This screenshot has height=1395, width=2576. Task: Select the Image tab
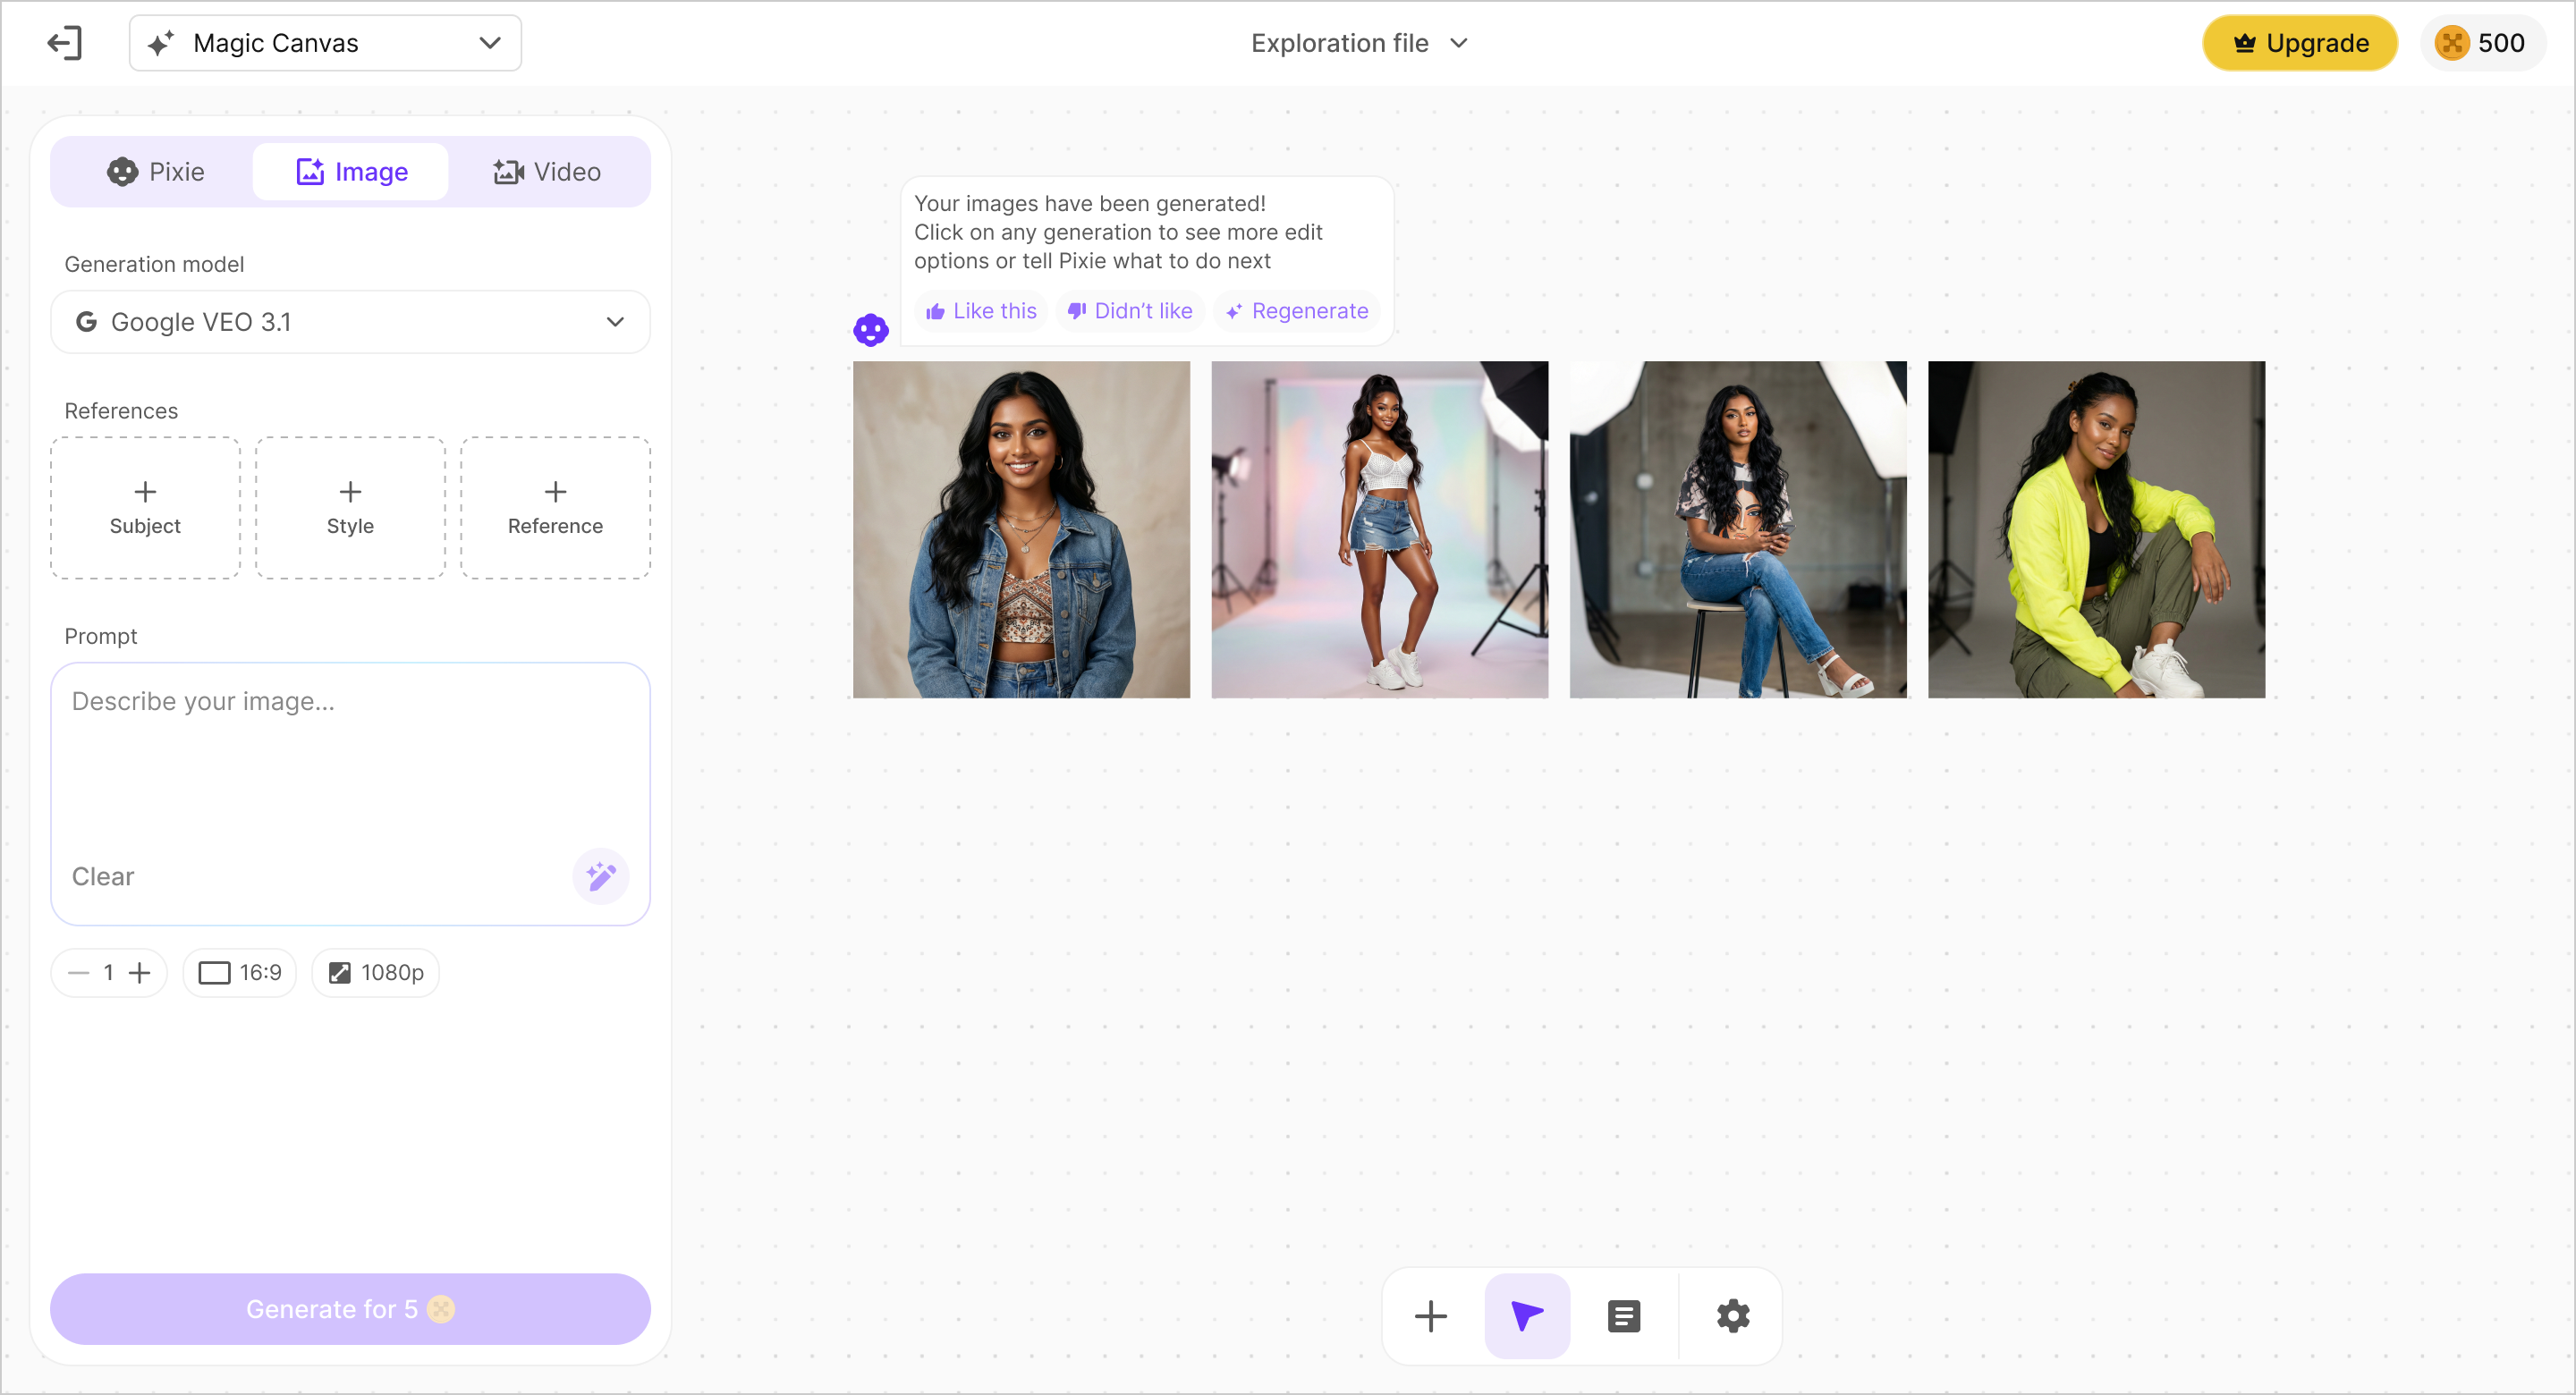(351, 172)
